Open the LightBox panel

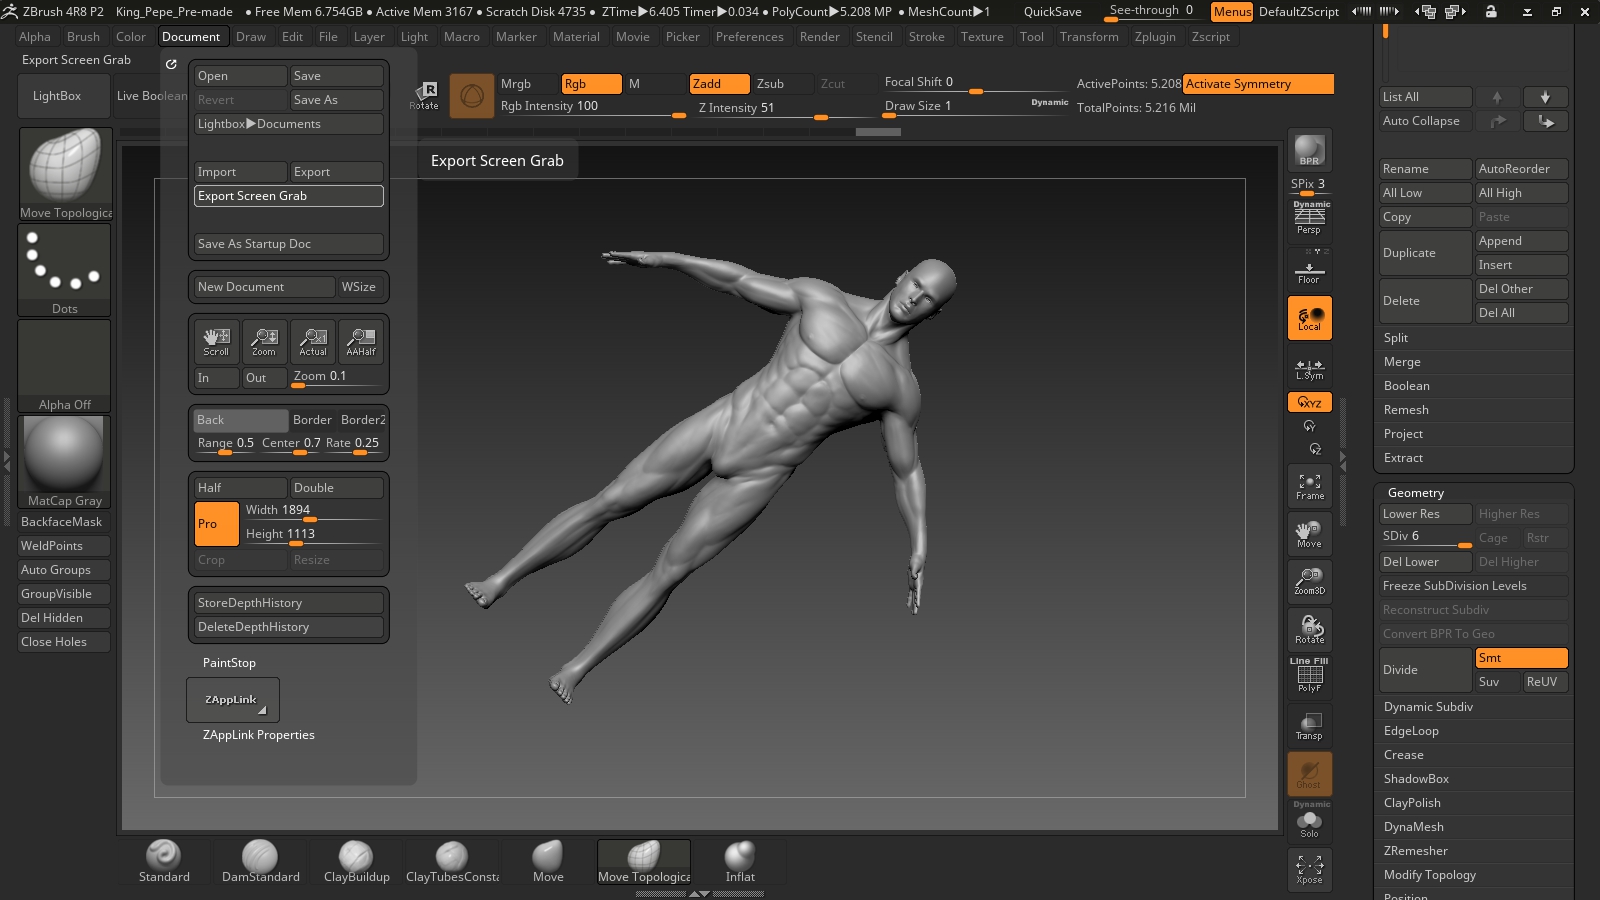coord(63,95)
